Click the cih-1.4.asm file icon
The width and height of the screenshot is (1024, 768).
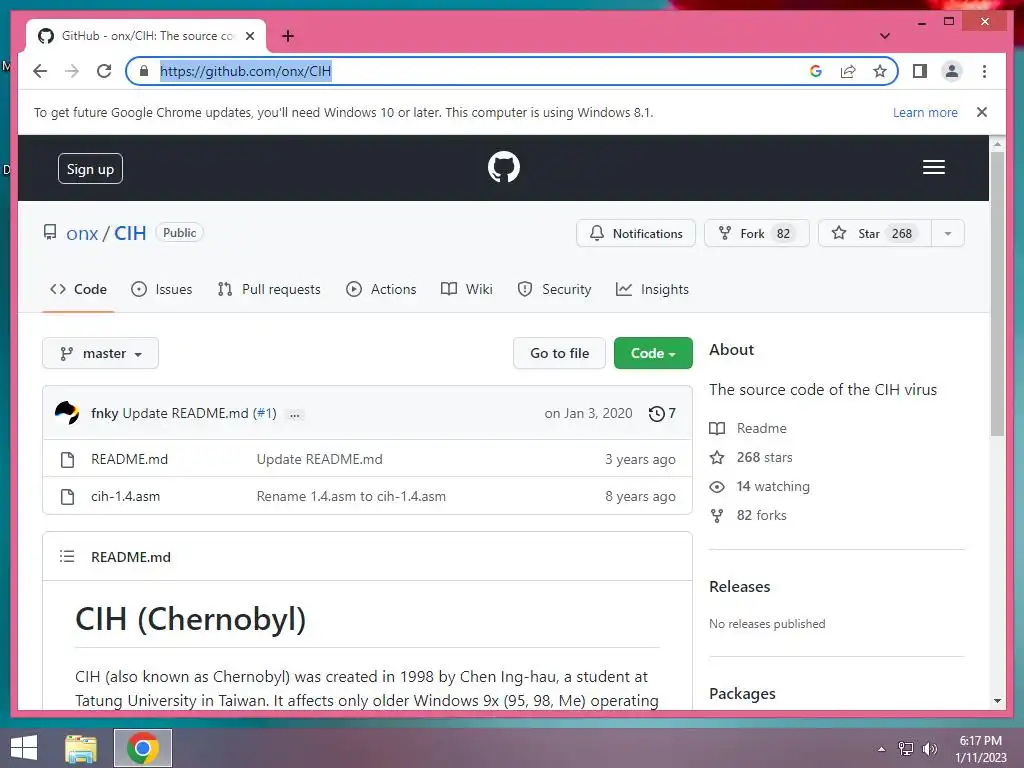click(67, 496)
